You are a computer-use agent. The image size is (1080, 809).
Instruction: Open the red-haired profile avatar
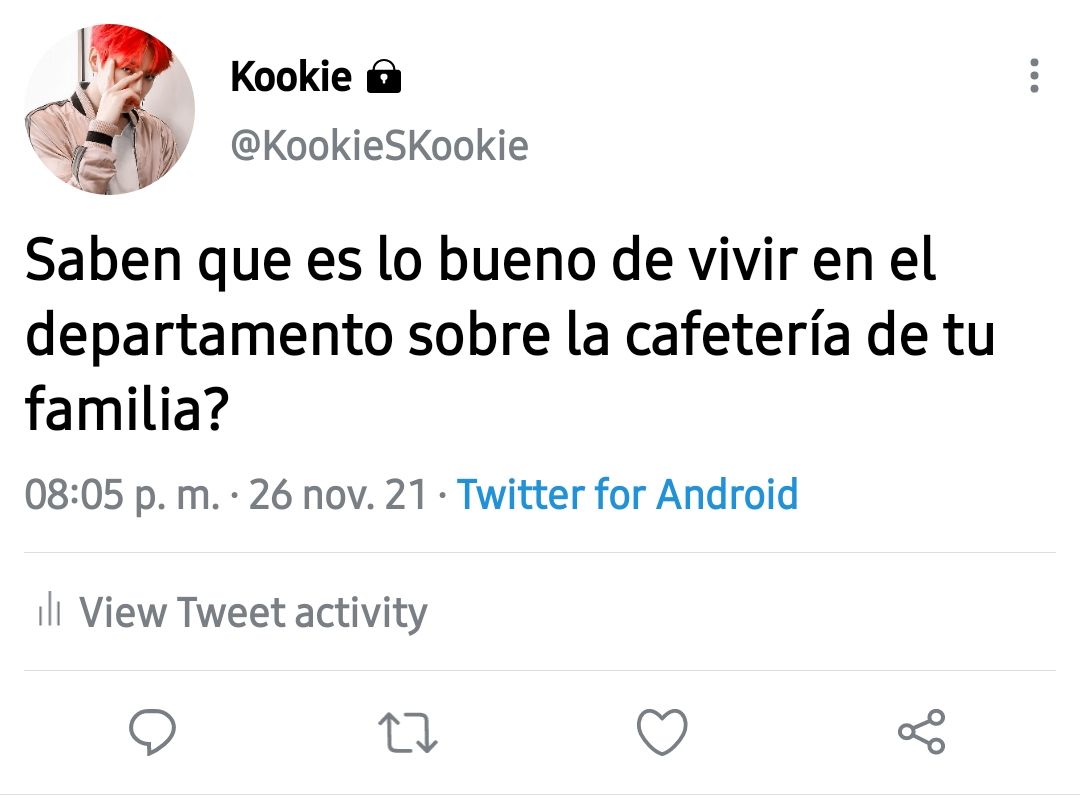pos(110,109)
